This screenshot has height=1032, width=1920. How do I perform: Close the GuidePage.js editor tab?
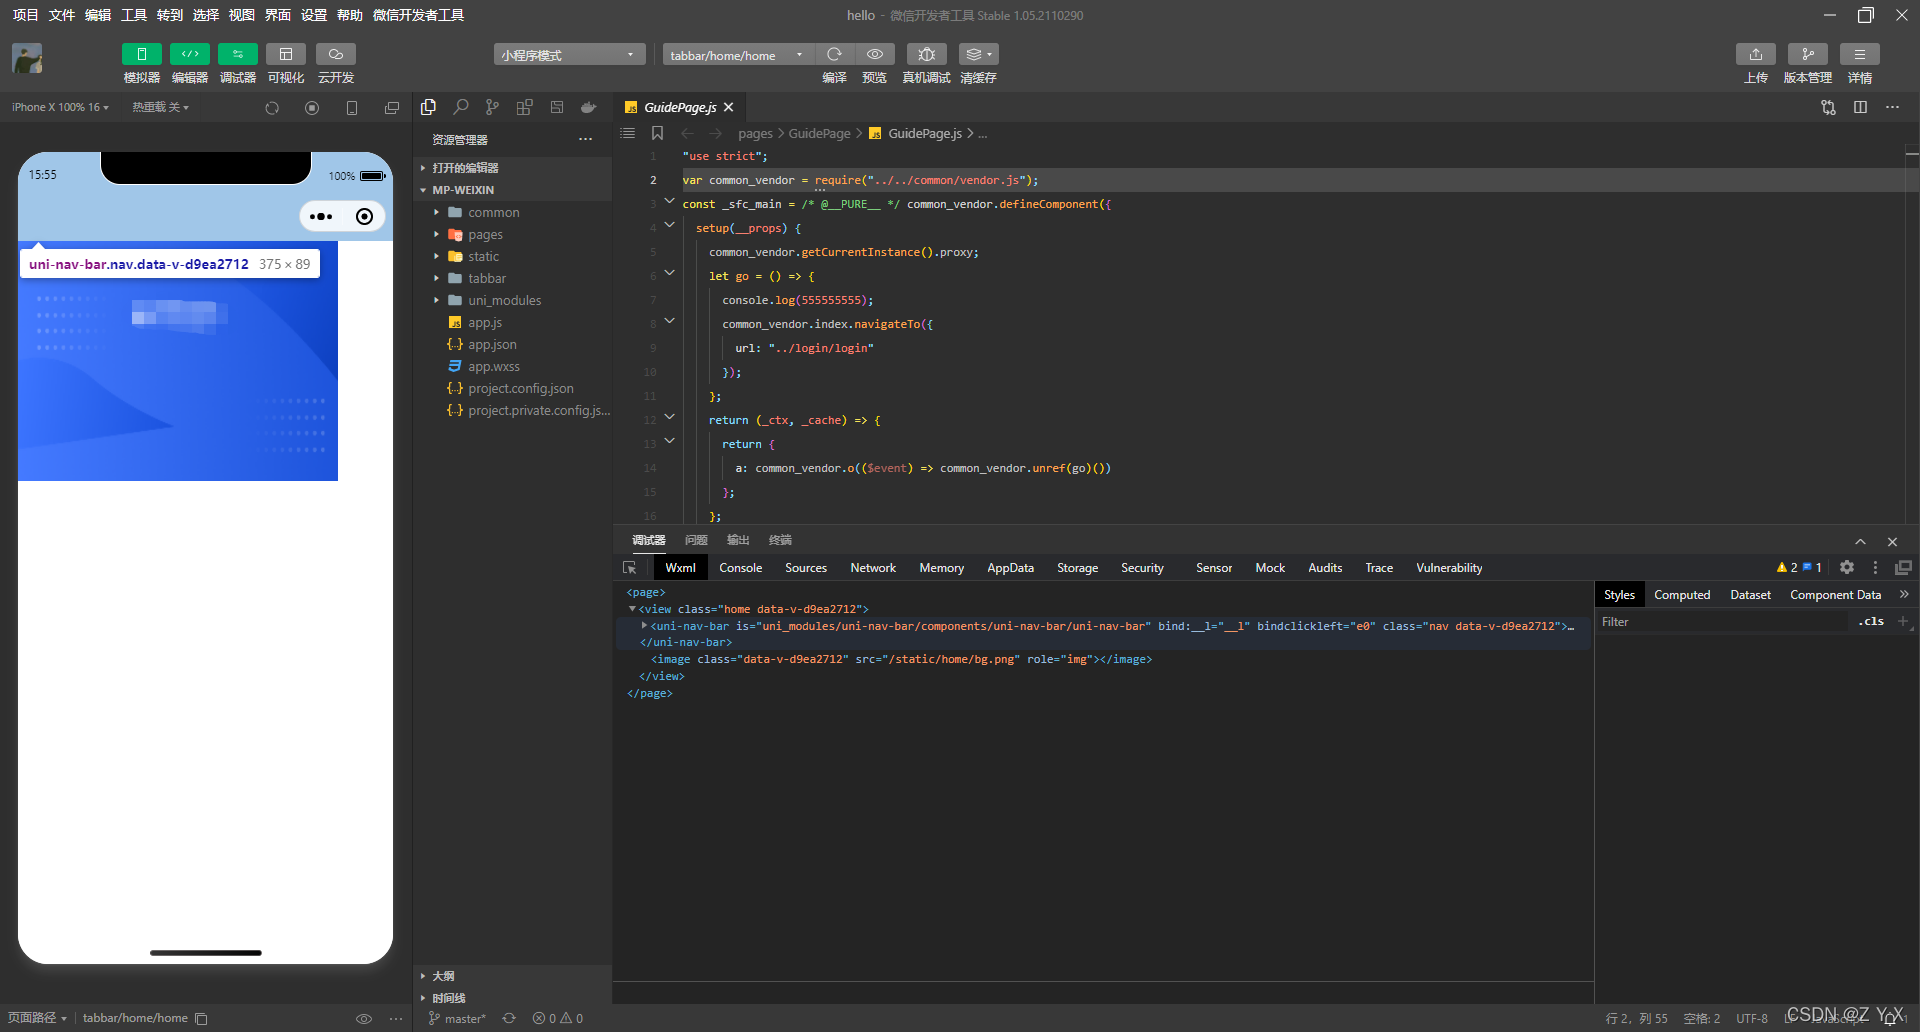[729, 107]
